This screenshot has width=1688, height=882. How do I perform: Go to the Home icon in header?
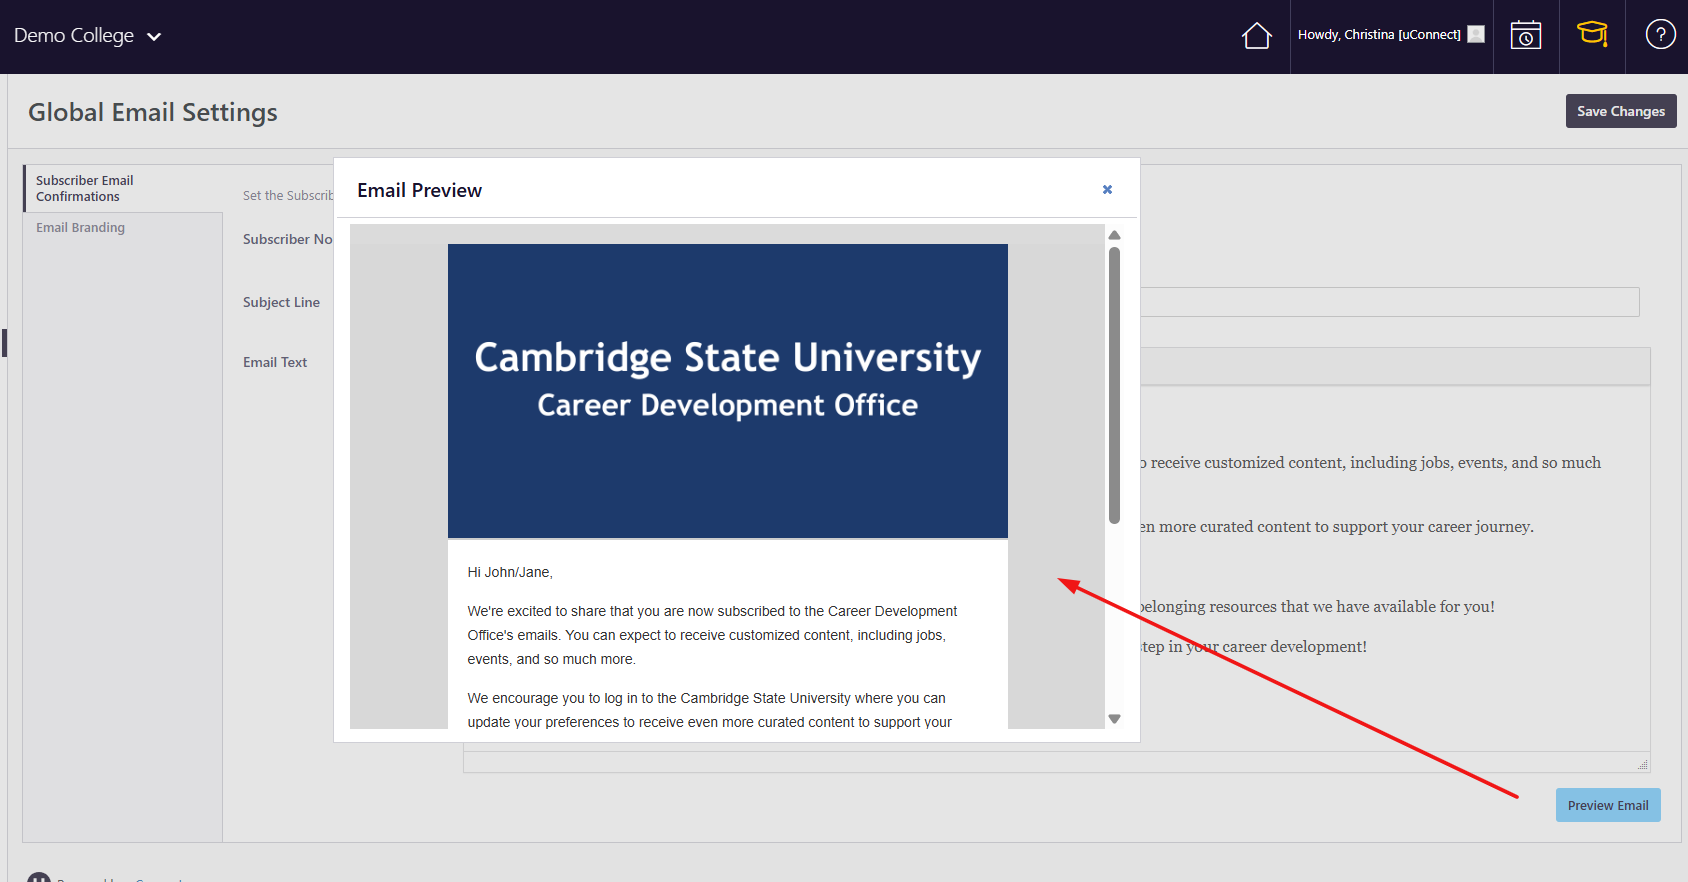tap(1256, 36)
